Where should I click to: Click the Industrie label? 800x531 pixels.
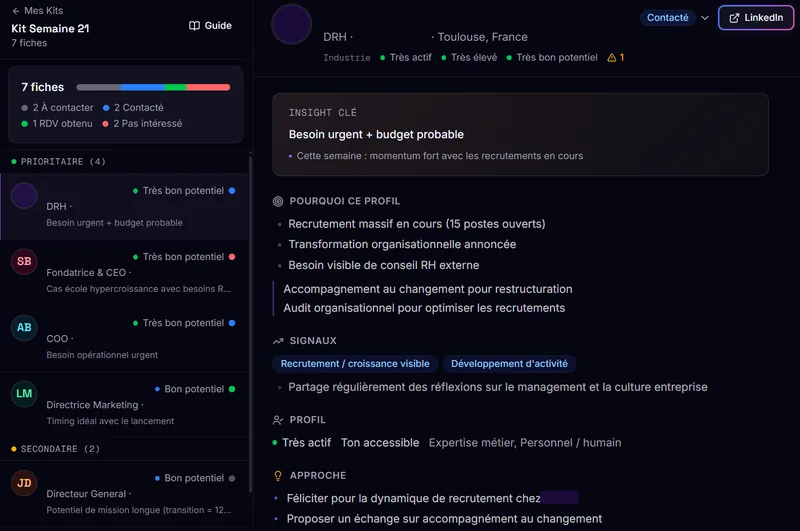pyautogui.click(x=347, y=58)
